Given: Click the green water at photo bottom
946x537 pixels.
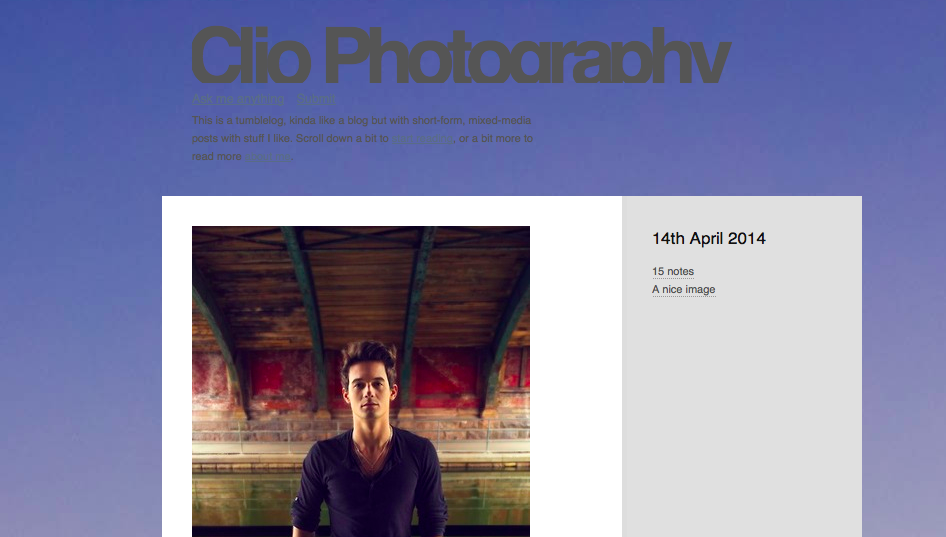Looking at the screenshot, I should (x=241, y=507).
